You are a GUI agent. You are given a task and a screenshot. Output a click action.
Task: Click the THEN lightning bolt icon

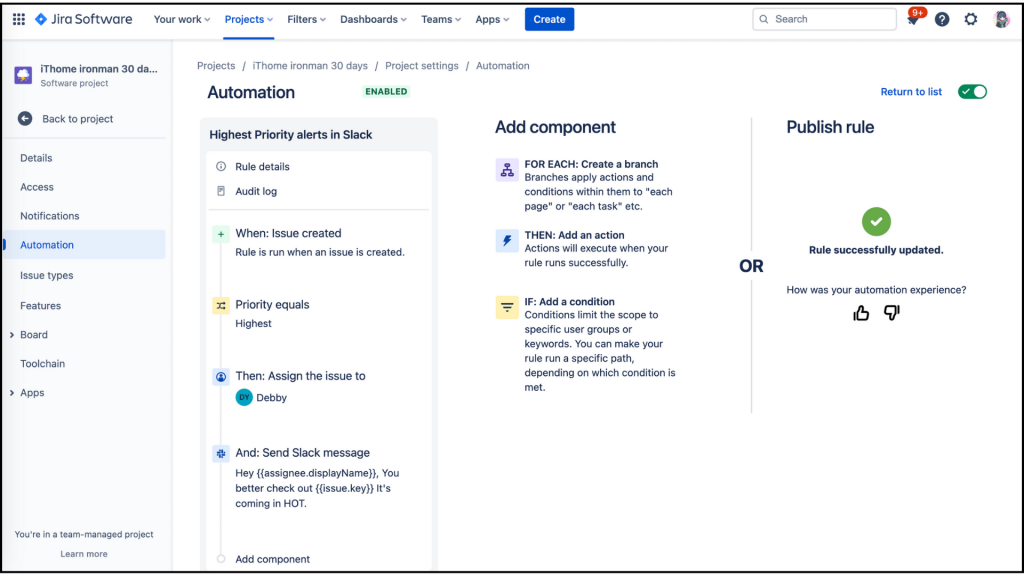pos(507,240)
